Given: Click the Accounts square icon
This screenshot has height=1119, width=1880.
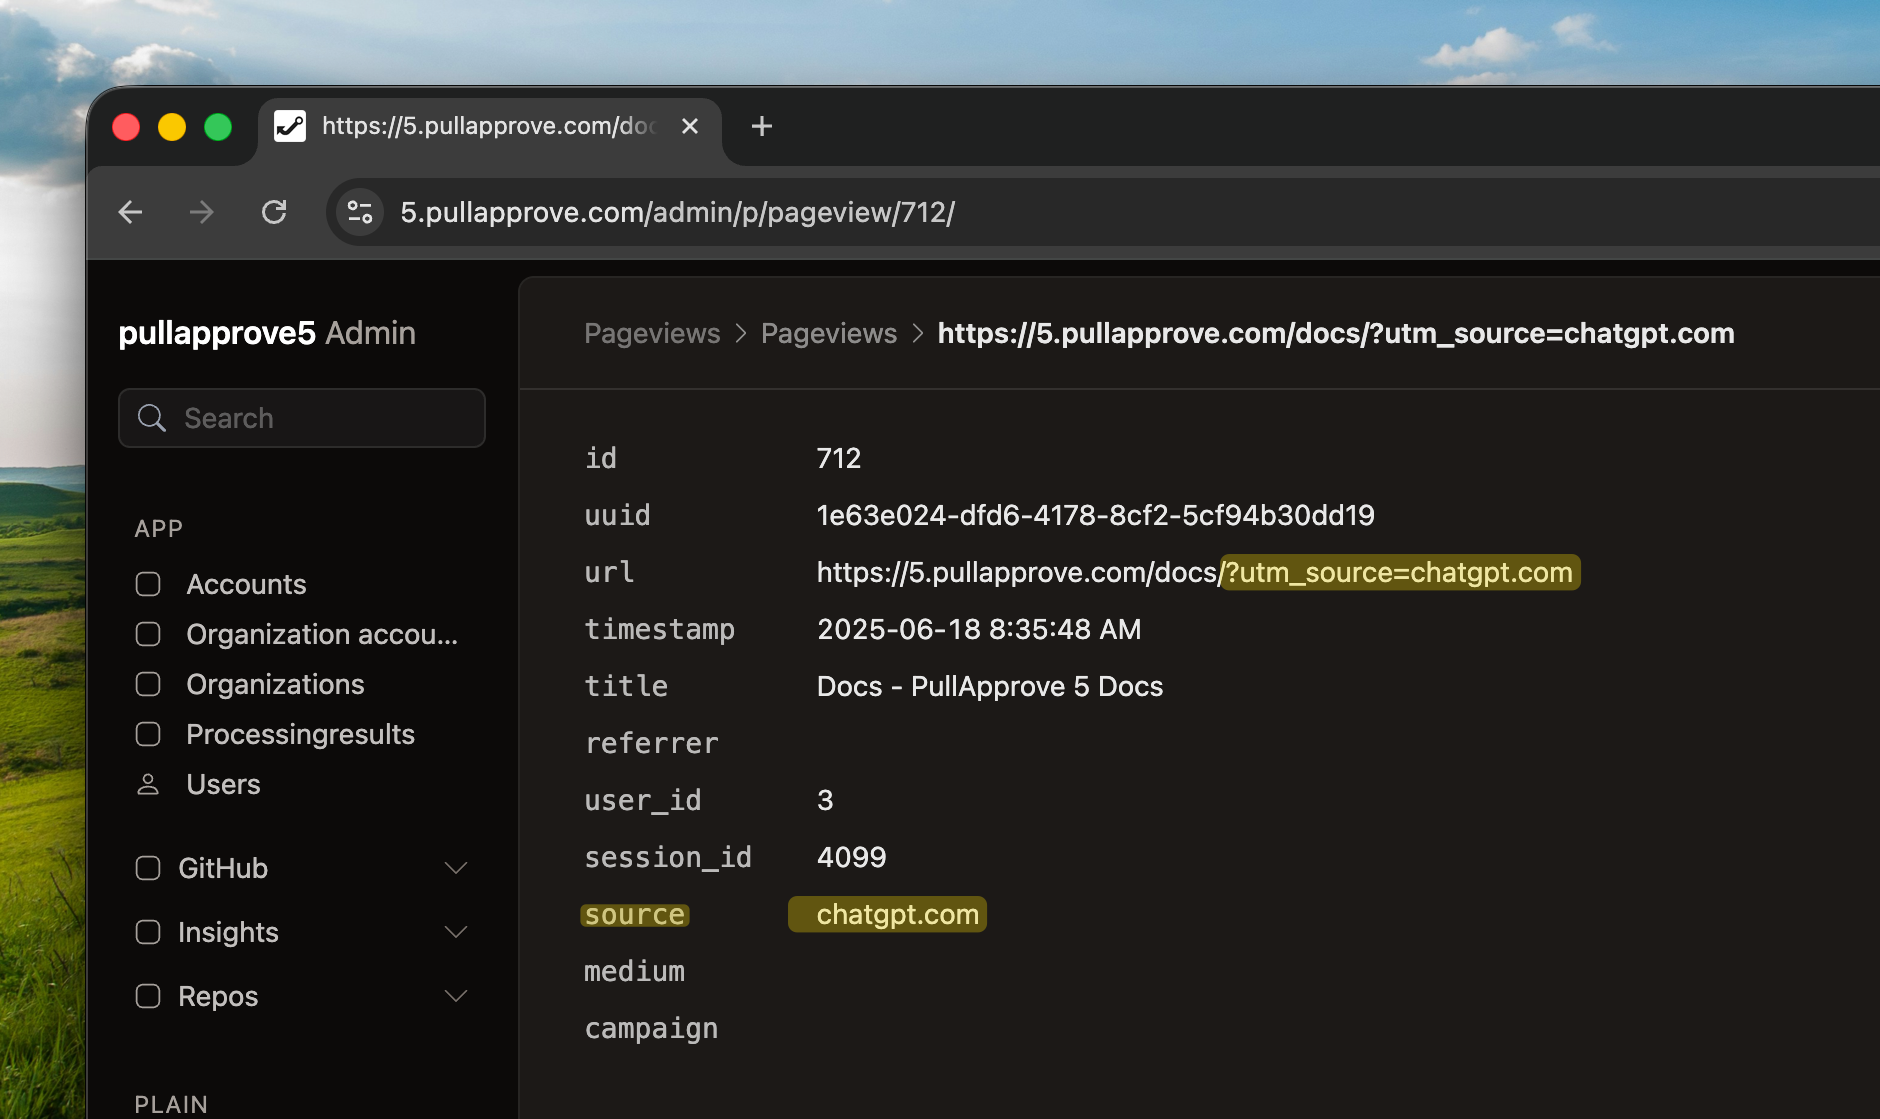Looking at the screenshot, I should pos(148,584).
